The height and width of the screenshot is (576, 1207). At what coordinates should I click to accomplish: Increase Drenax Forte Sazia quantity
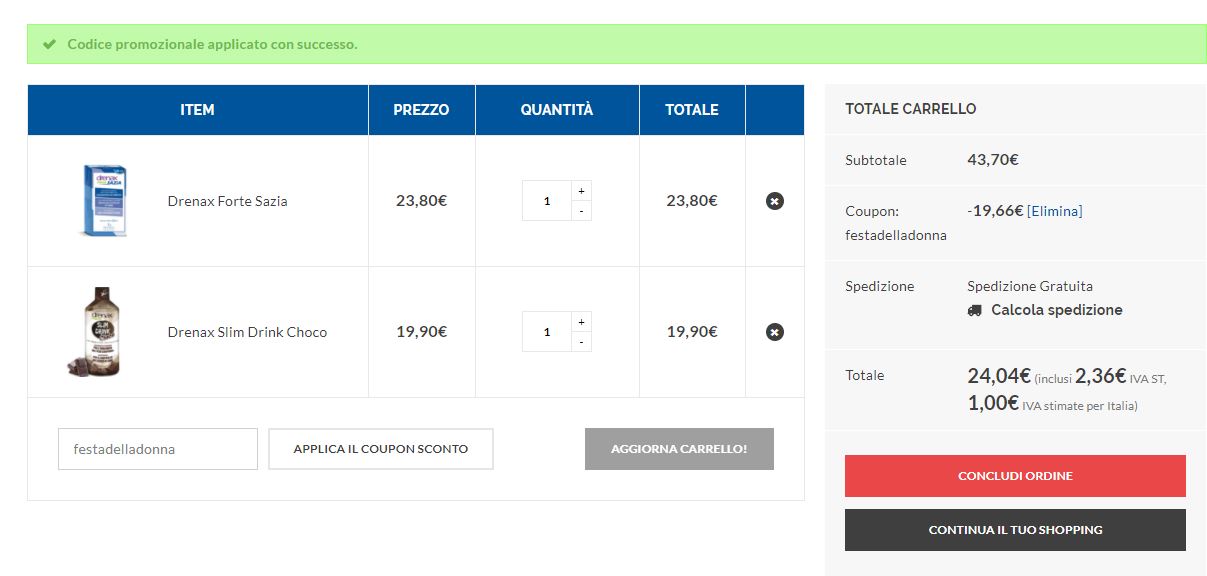[581, 190]
